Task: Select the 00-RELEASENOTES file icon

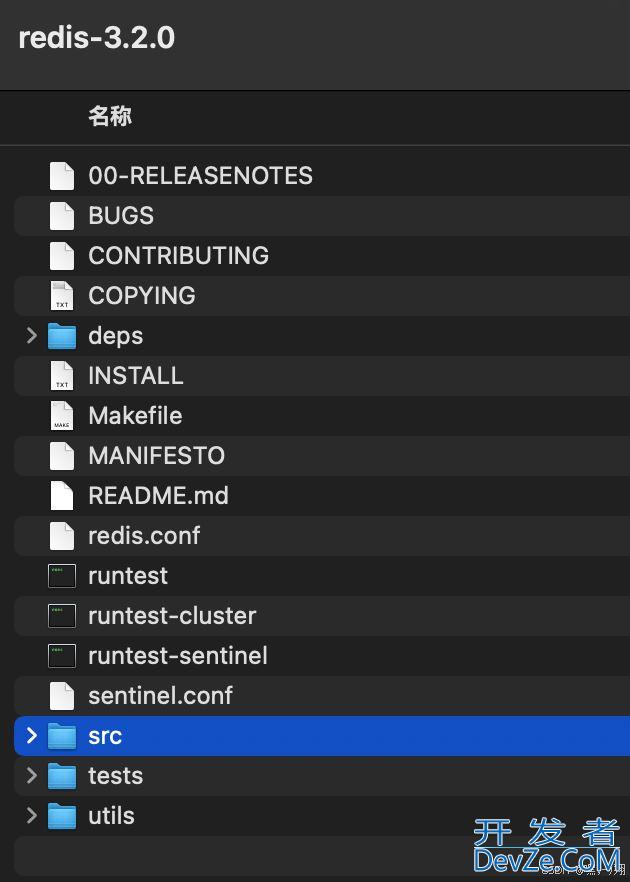Action: (x=62, y=176)
